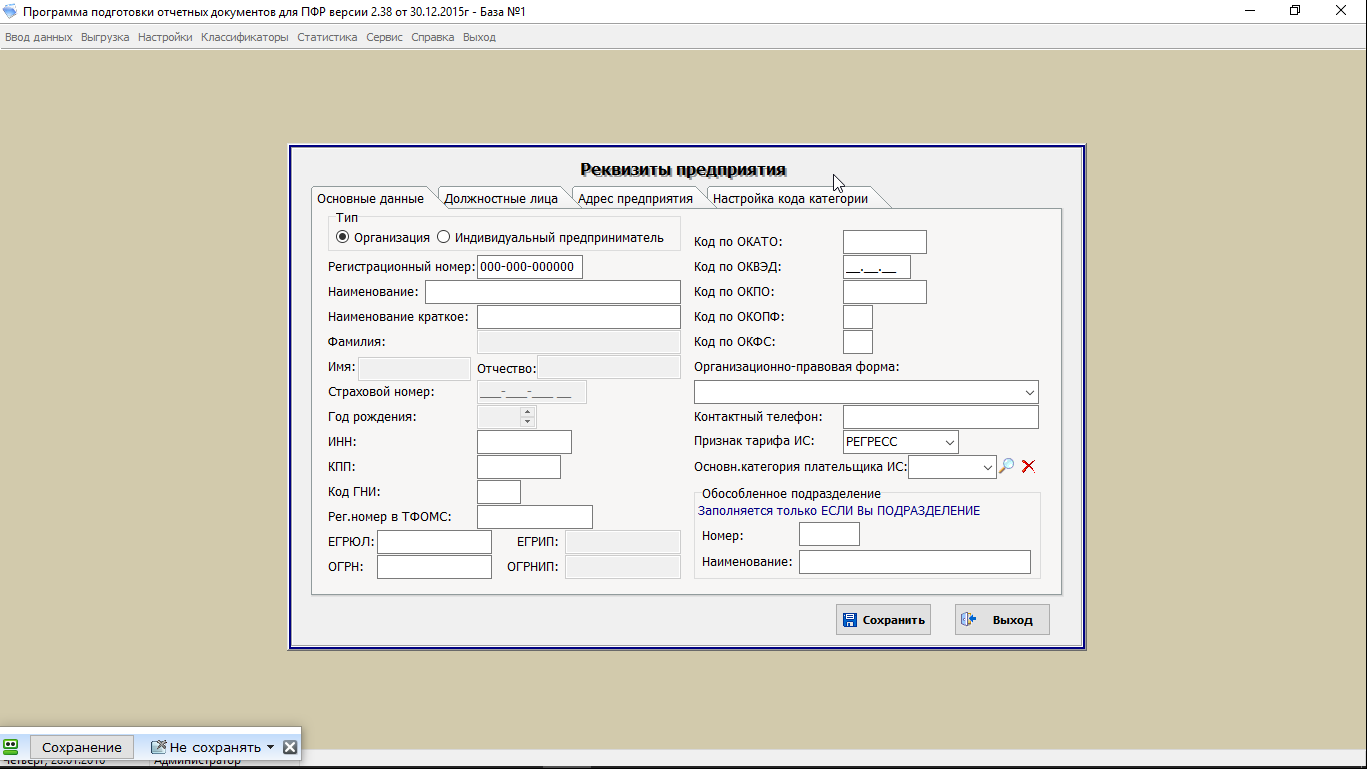The image size is (1367, 769).
Task: Select the Организация radio button
Action: pyautogui.click(x=343, y=238)
